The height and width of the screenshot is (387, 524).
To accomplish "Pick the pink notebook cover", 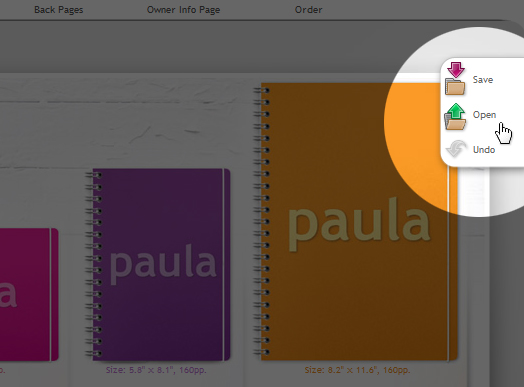I will point(29,294).
